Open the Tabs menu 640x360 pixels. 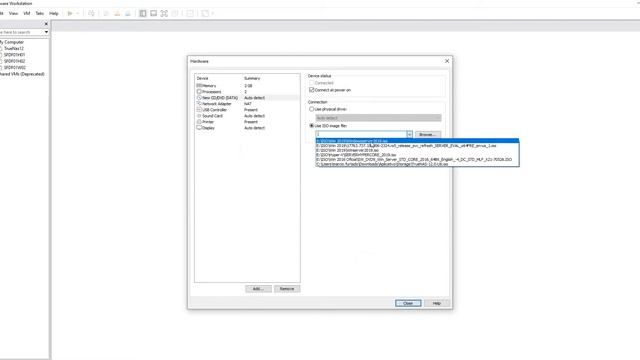pyautogui.click(x=40, y=13)
